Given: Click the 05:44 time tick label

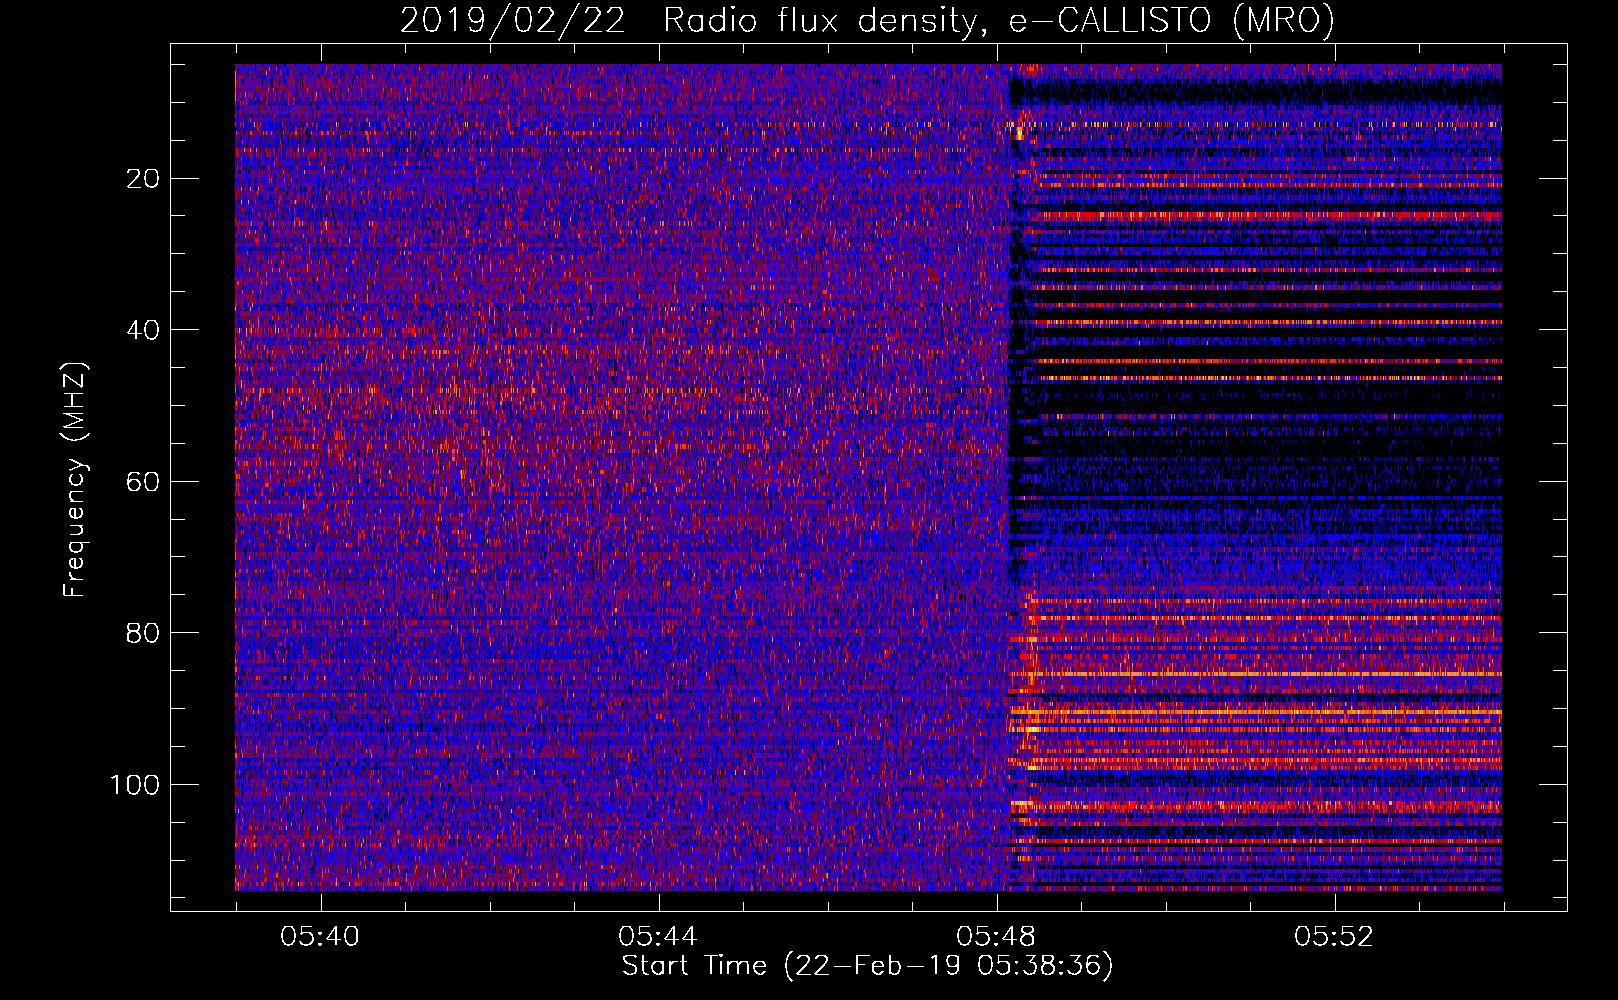Looking at the screenshot, I should 658,937.
